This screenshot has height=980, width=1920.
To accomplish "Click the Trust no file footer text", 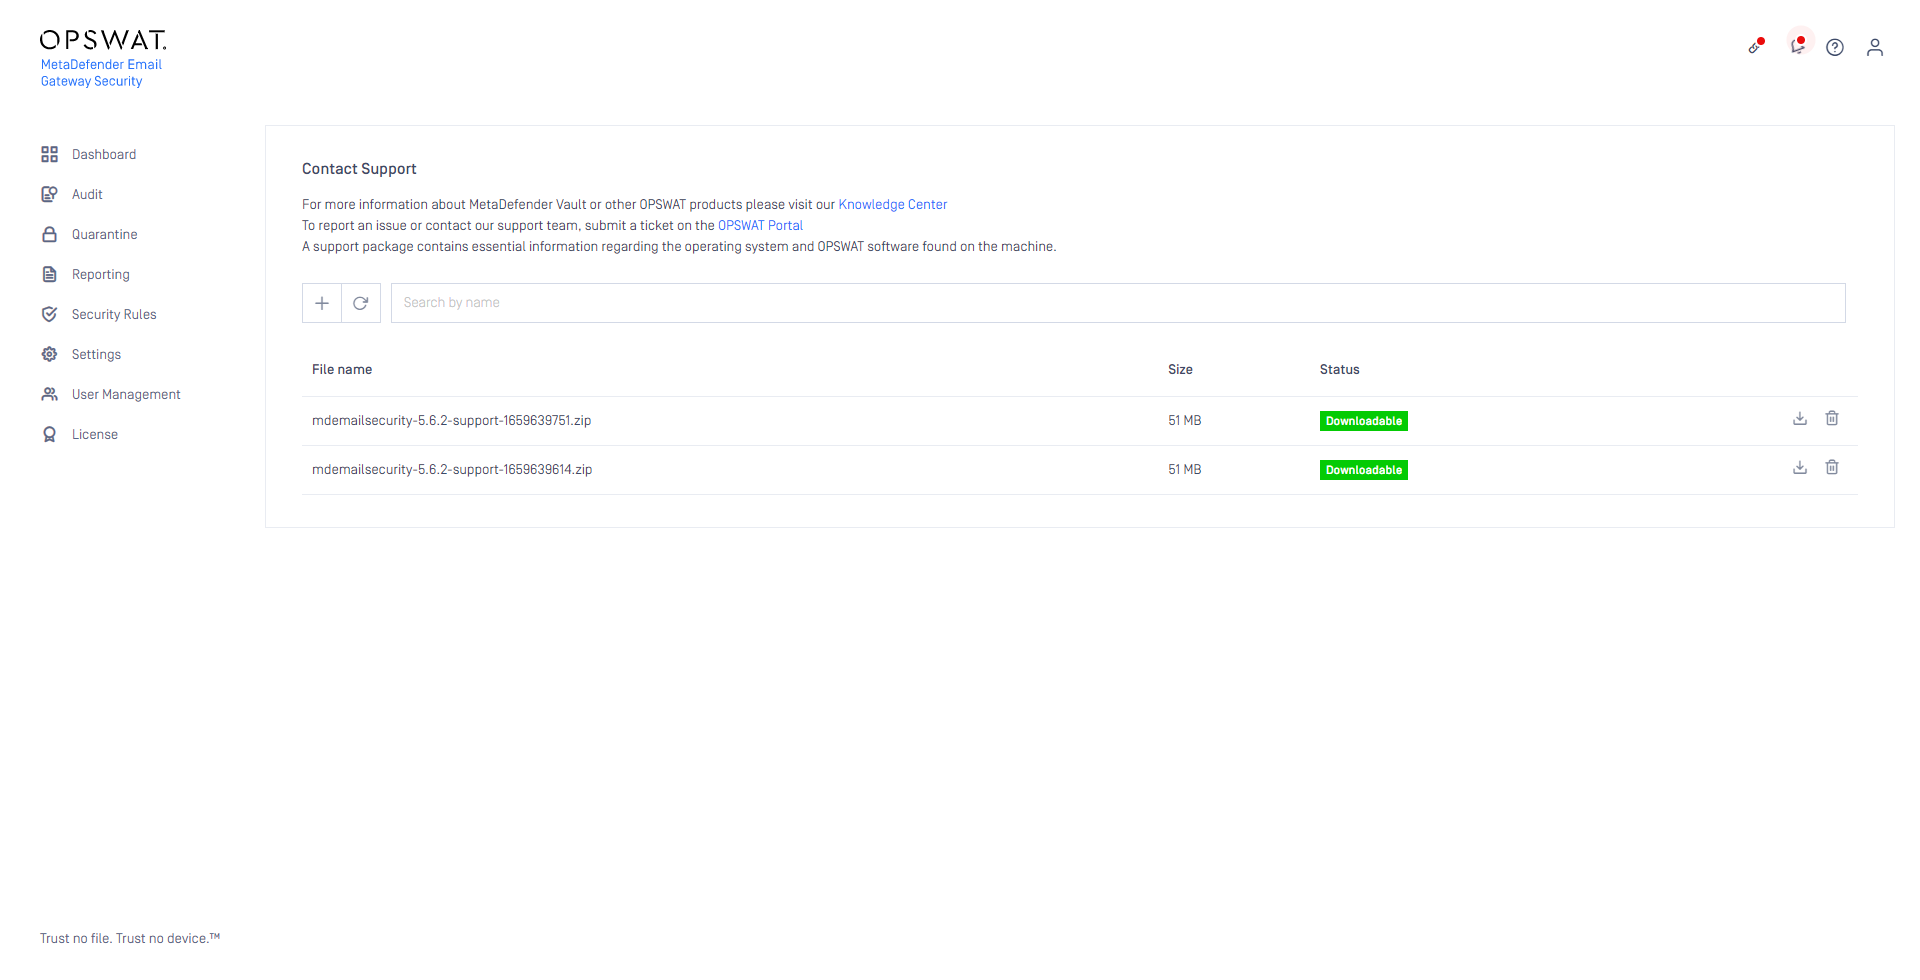I will coord(130,938).
